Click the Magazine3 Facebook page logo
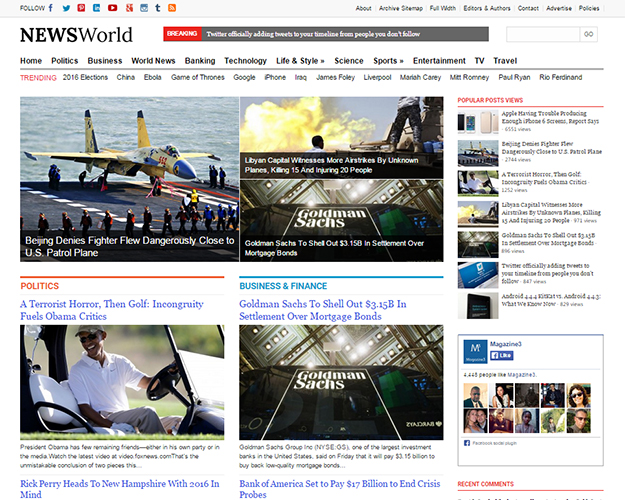 [476, 351]
